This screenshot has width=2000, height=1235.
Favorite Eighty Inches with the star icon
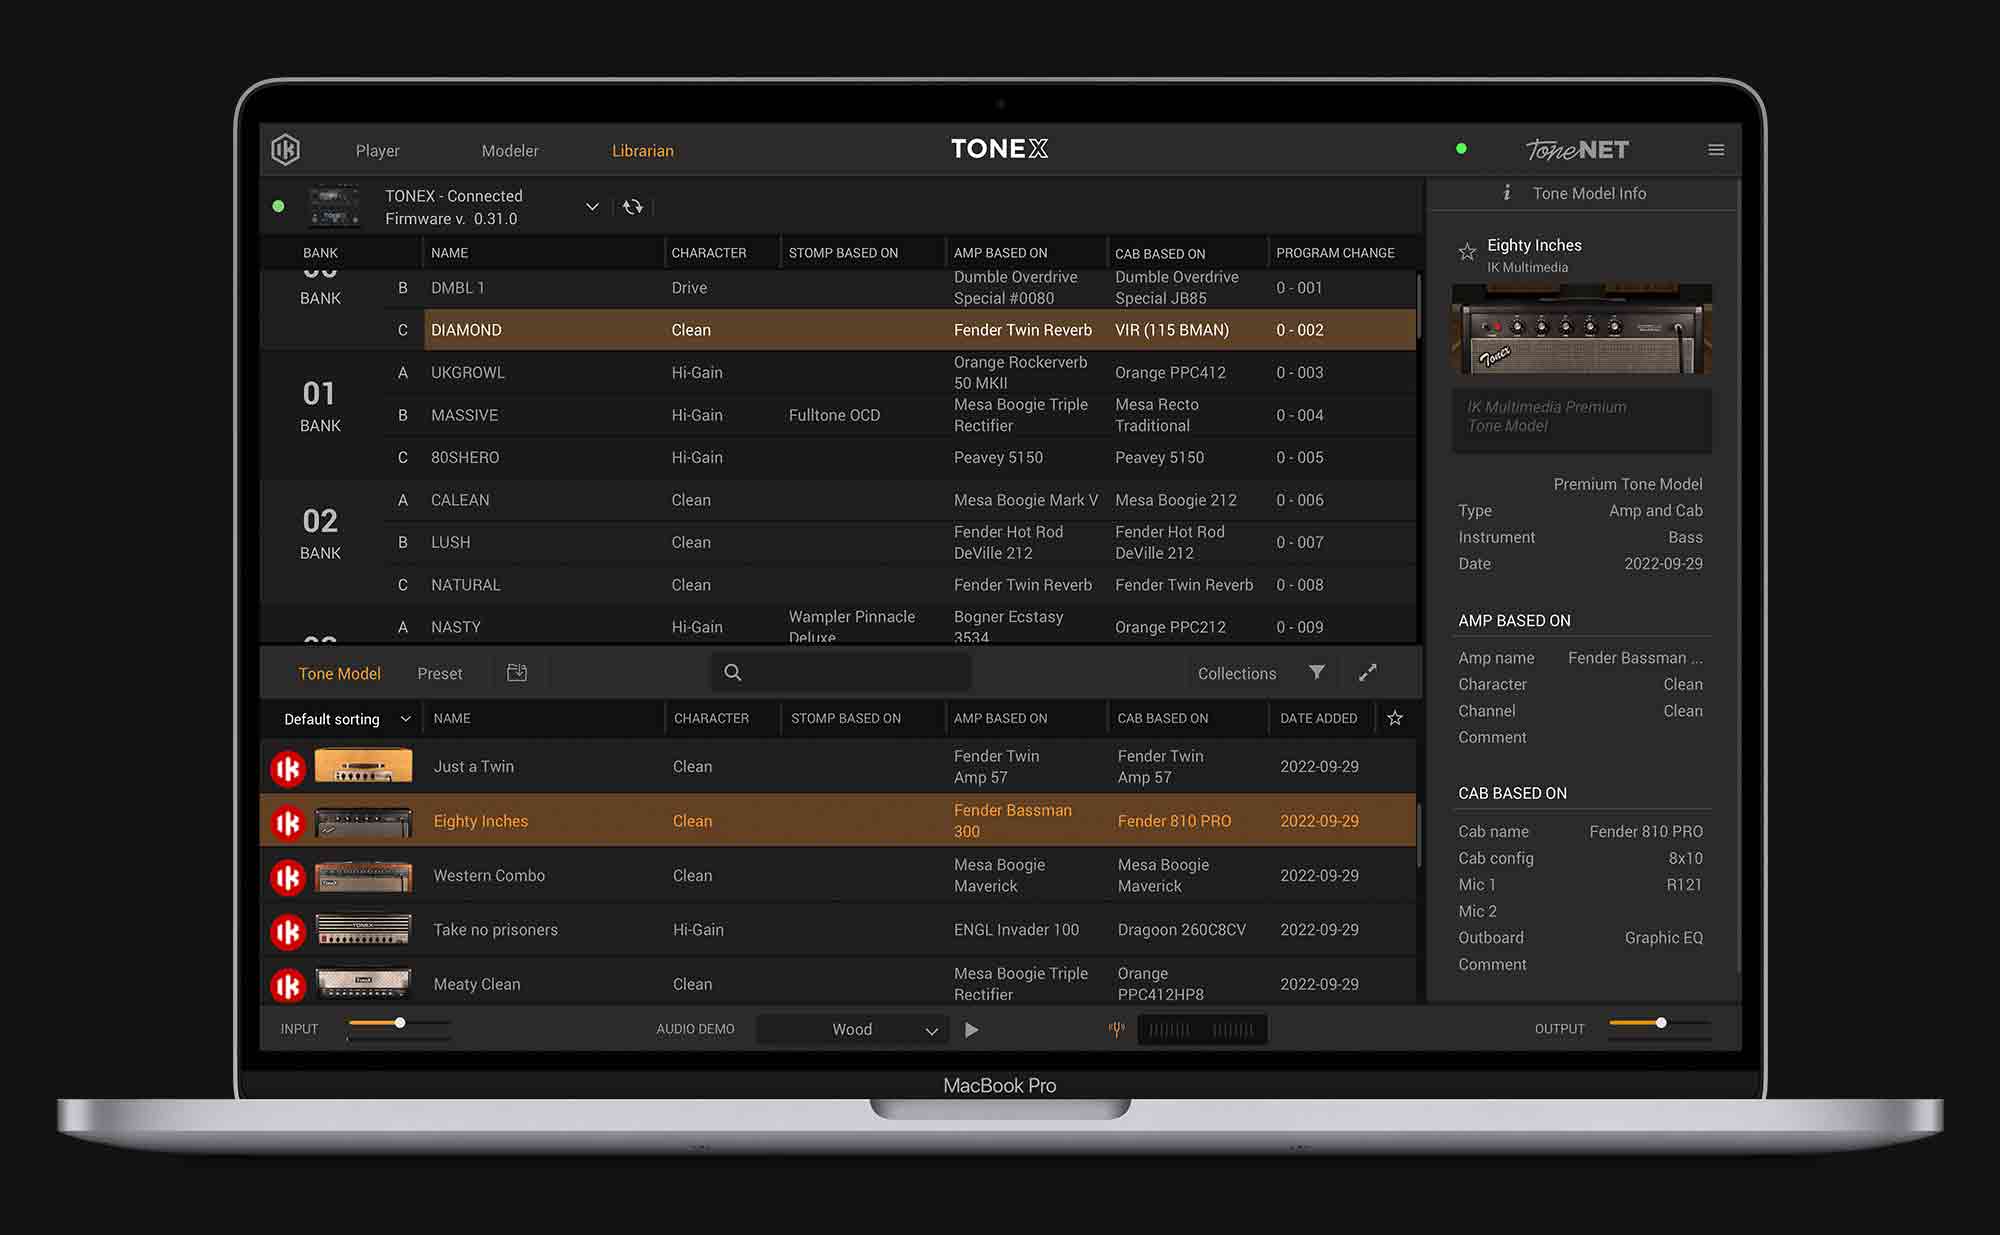[1467, 252]
